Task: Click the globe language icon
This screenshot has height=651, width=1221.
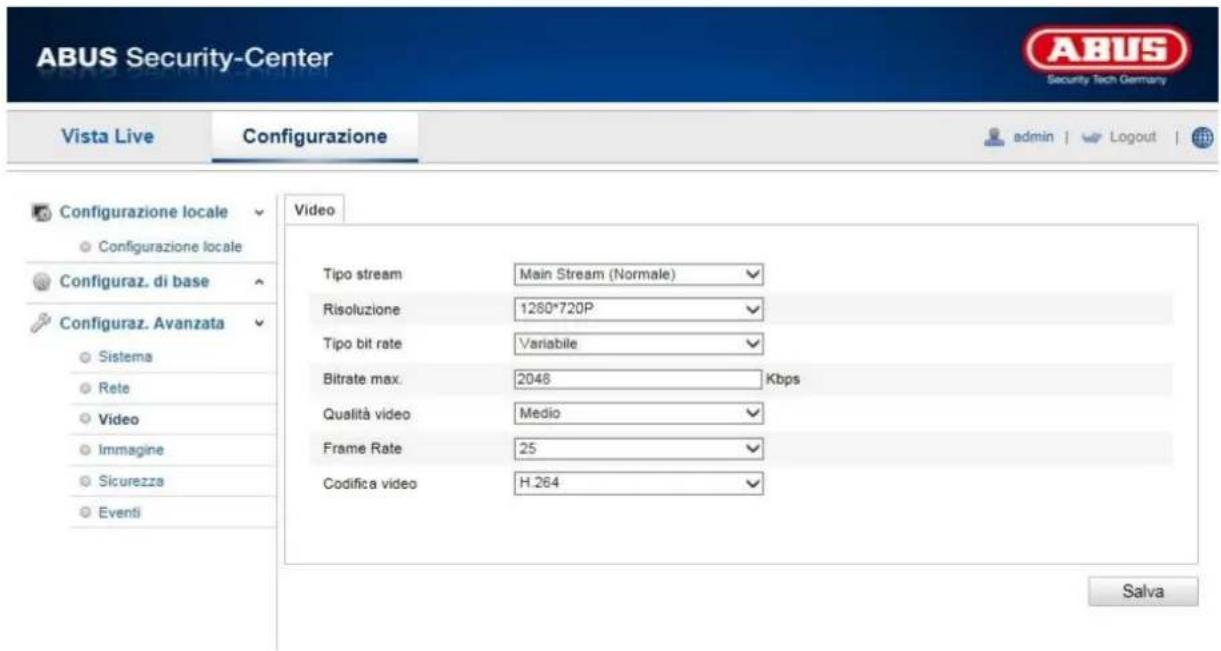Action: tap(1203, 138)
